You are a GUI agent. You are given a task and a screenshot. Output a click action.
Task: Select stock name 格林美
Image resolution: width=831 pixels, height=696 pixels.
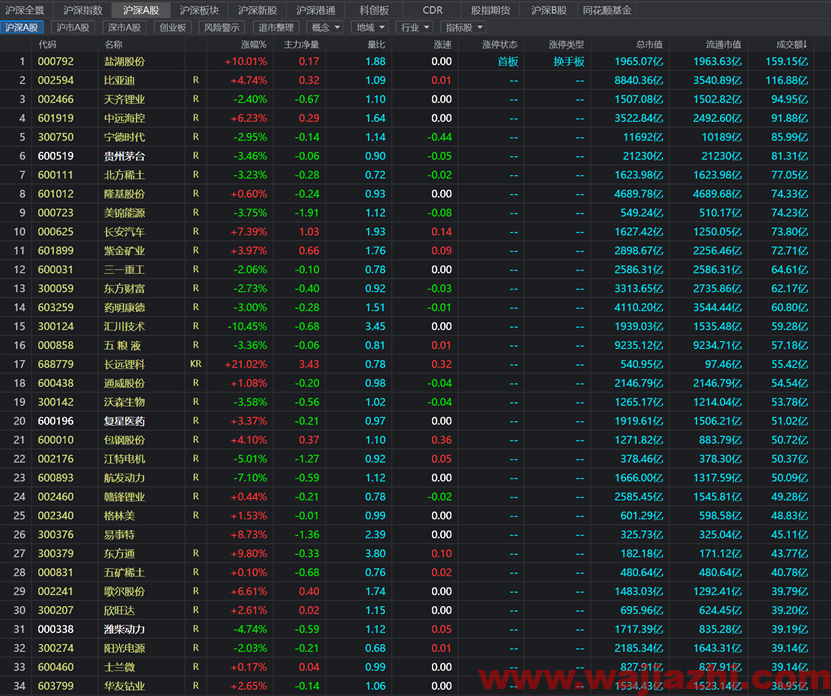(119, 516)
